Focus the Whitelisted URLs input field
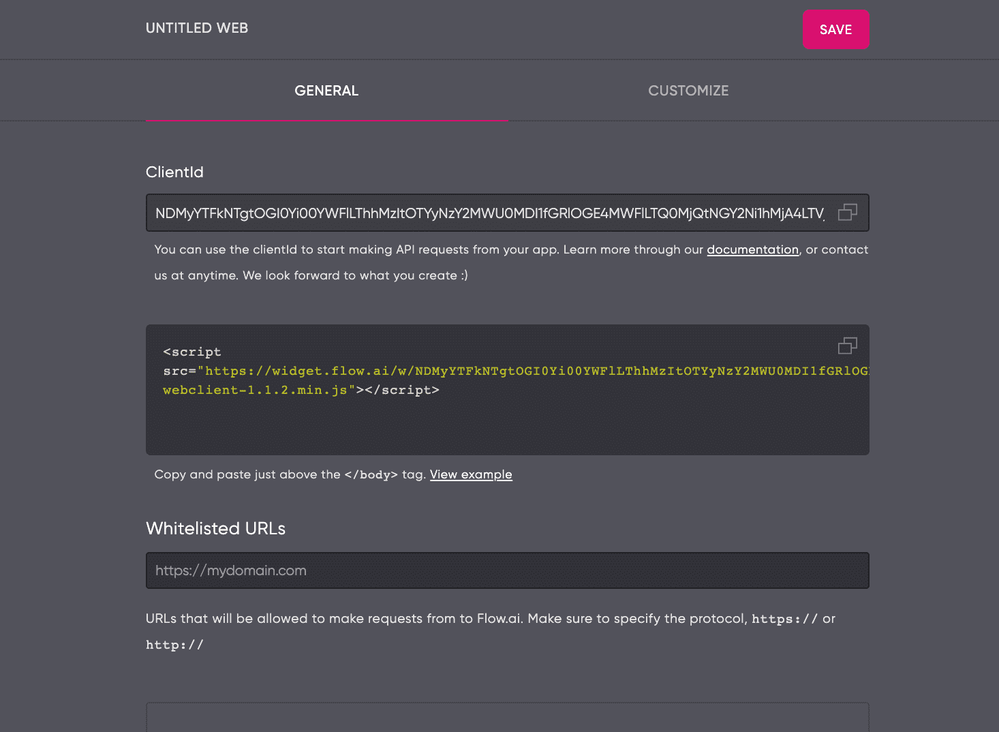Viewport: 999px width, 732px height. (507, 570)
